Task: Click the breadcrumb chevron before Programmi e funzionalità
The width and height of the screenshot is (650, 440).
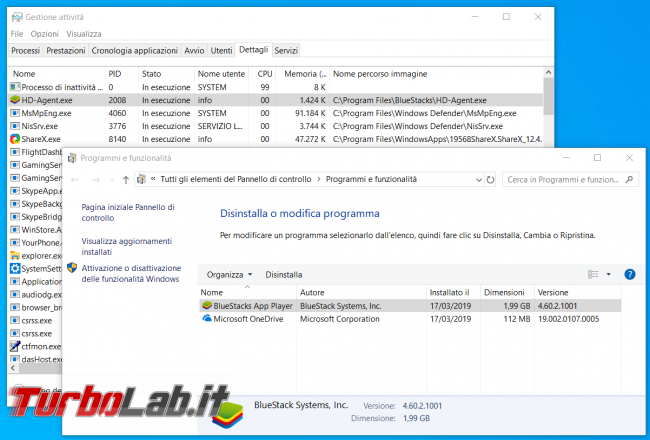Action: pos(319,179)
